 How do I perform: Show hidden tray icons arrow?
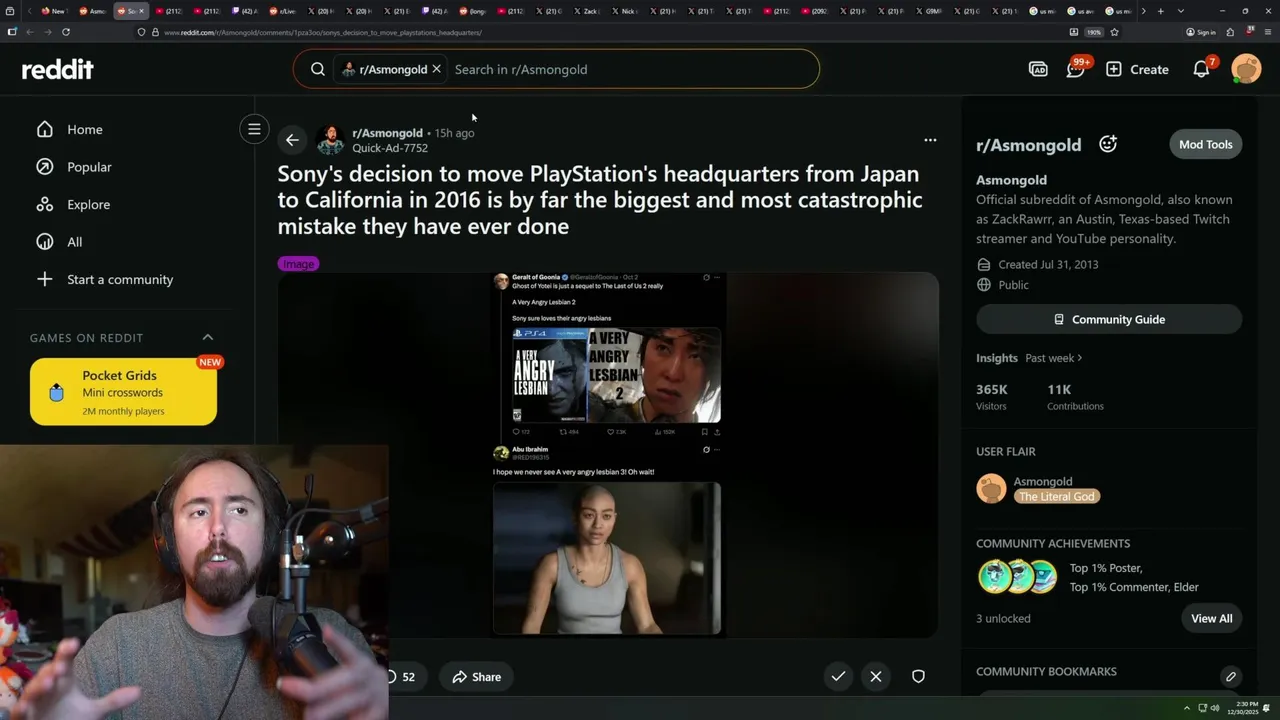1187,708
